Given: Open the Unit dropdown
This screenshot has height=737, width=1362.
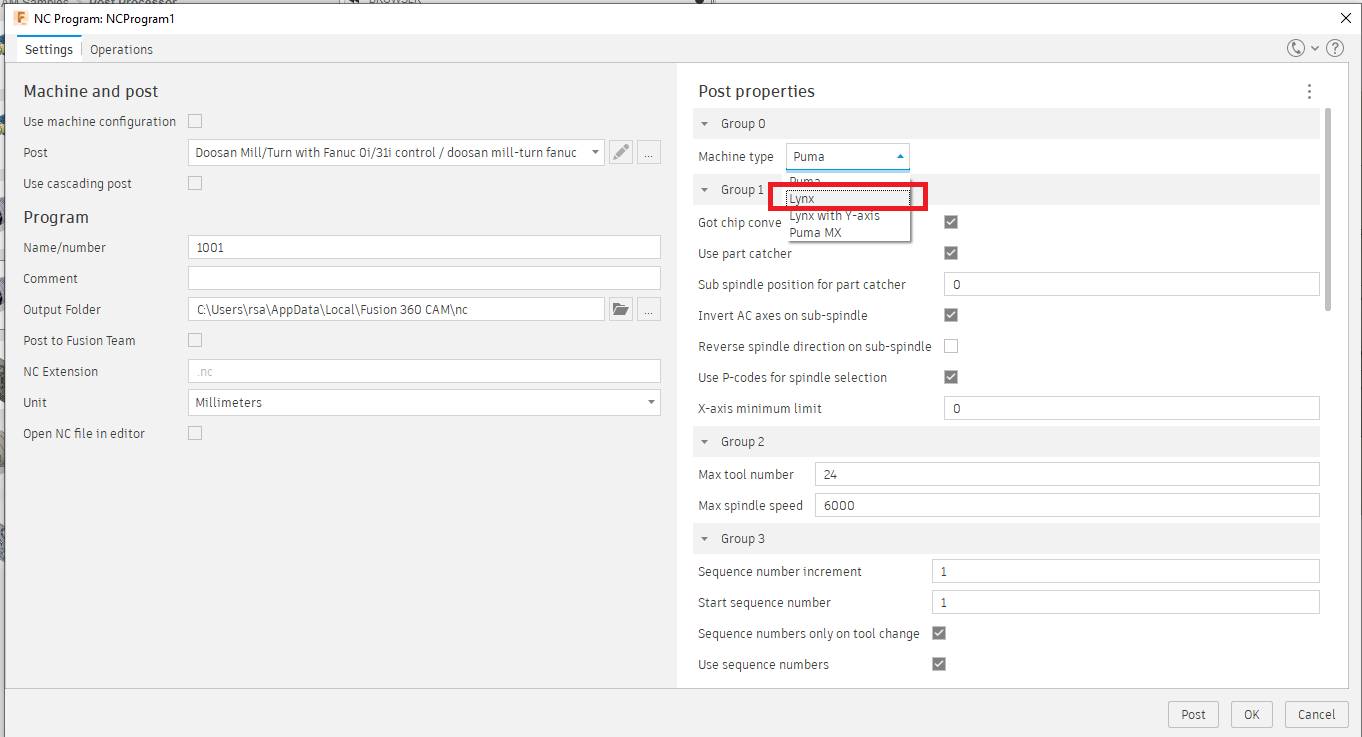Looking at the screenshot, I should point(424,403).
